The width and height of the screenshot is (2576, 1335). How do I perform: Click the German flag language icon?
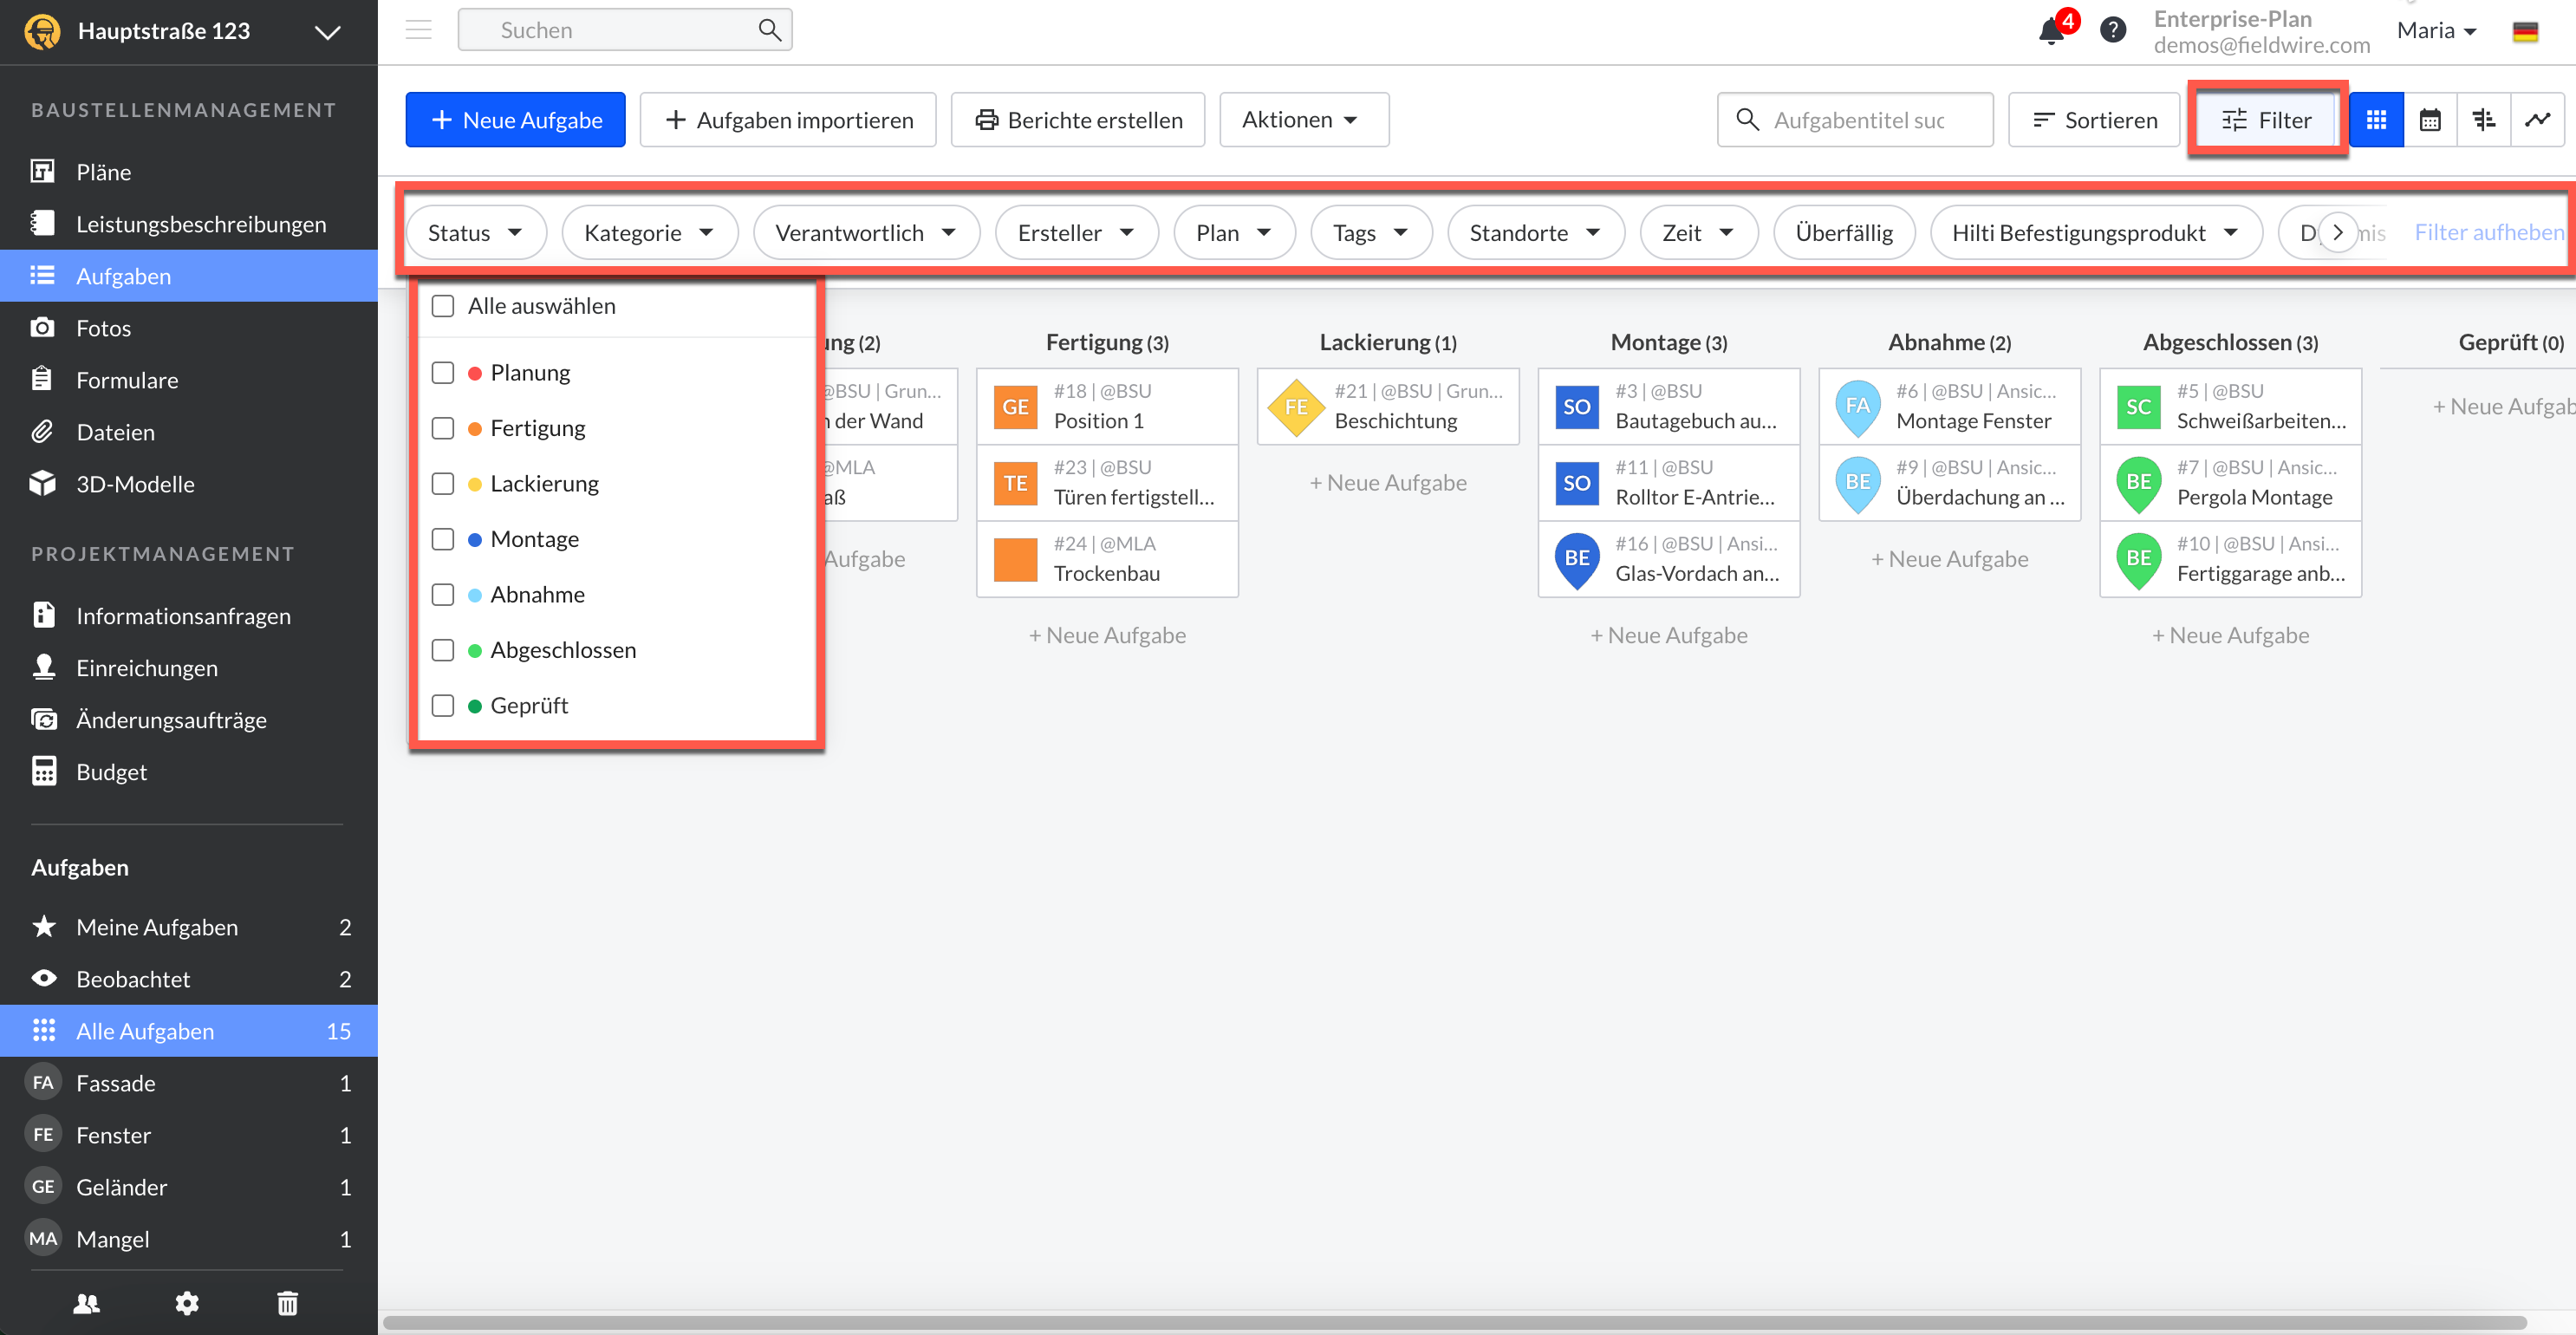(2525, 31)
